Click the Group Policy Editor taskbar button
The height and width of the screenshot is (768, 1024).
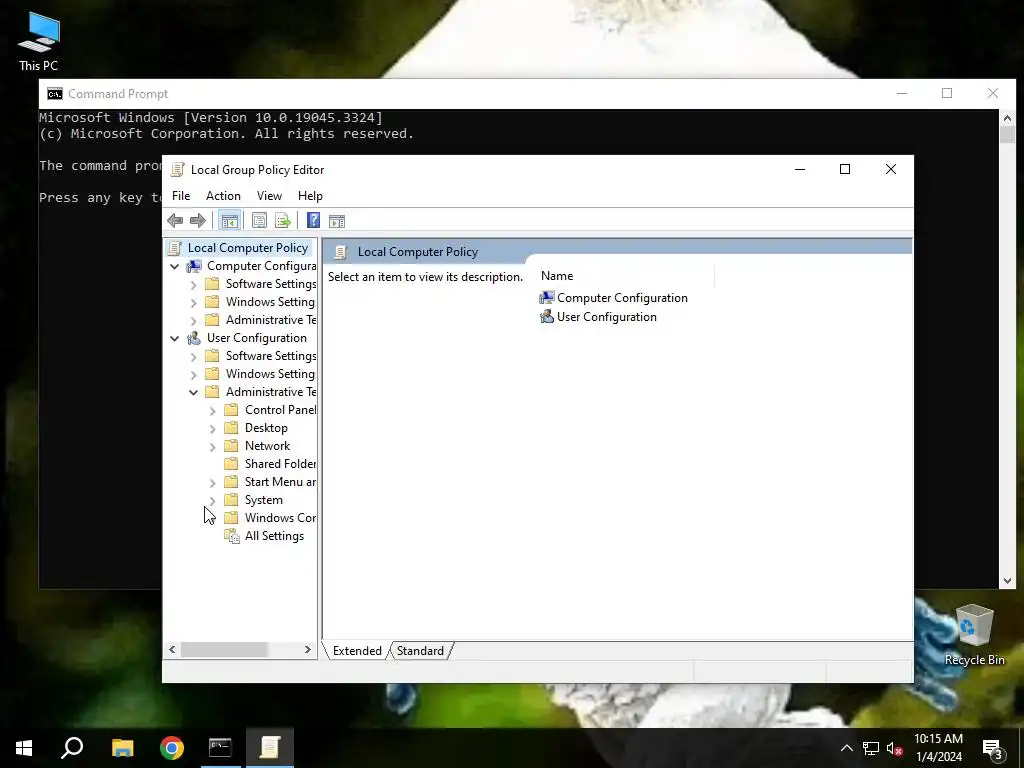tap(270, 748)
